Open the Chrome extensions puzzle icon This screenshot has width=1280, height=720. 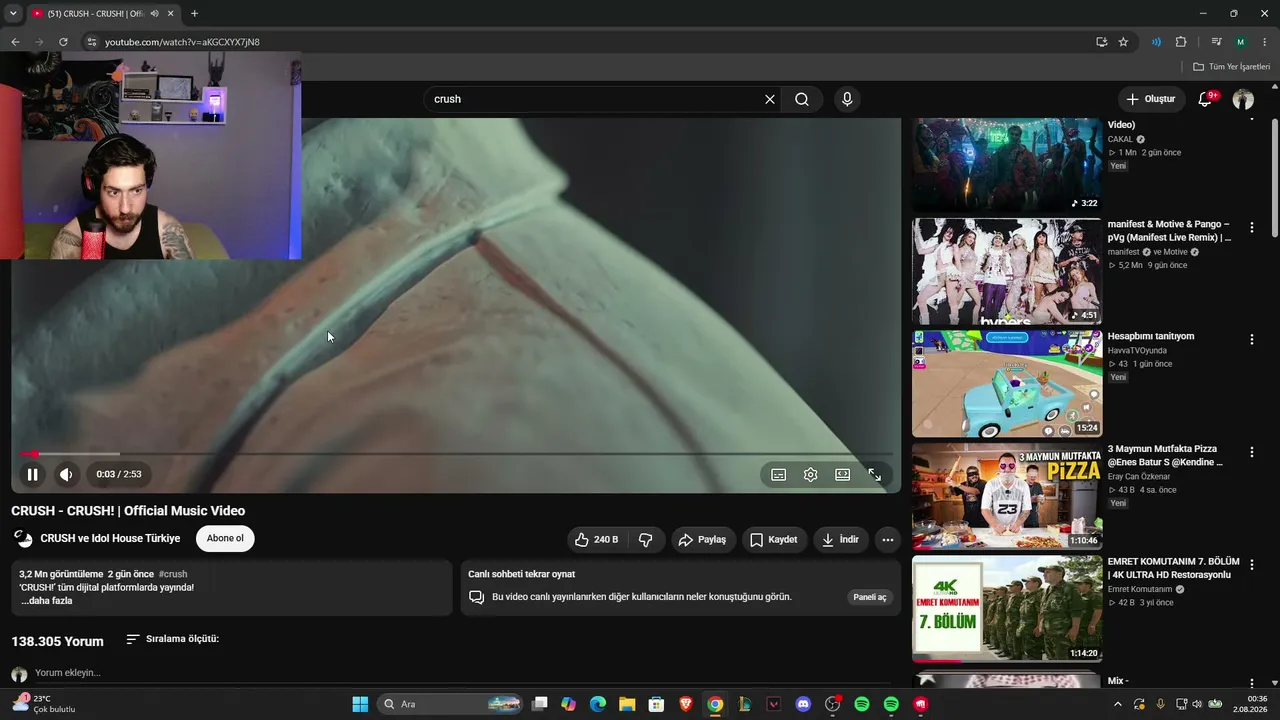point(1181,42)
